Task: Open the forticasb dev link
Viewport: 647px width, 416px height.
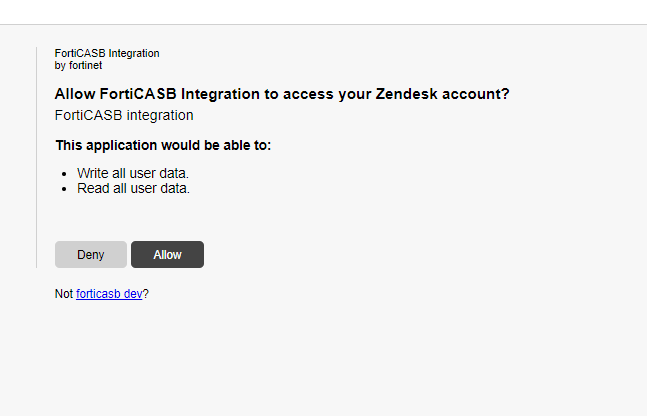Action: click(x=109, y=294)
